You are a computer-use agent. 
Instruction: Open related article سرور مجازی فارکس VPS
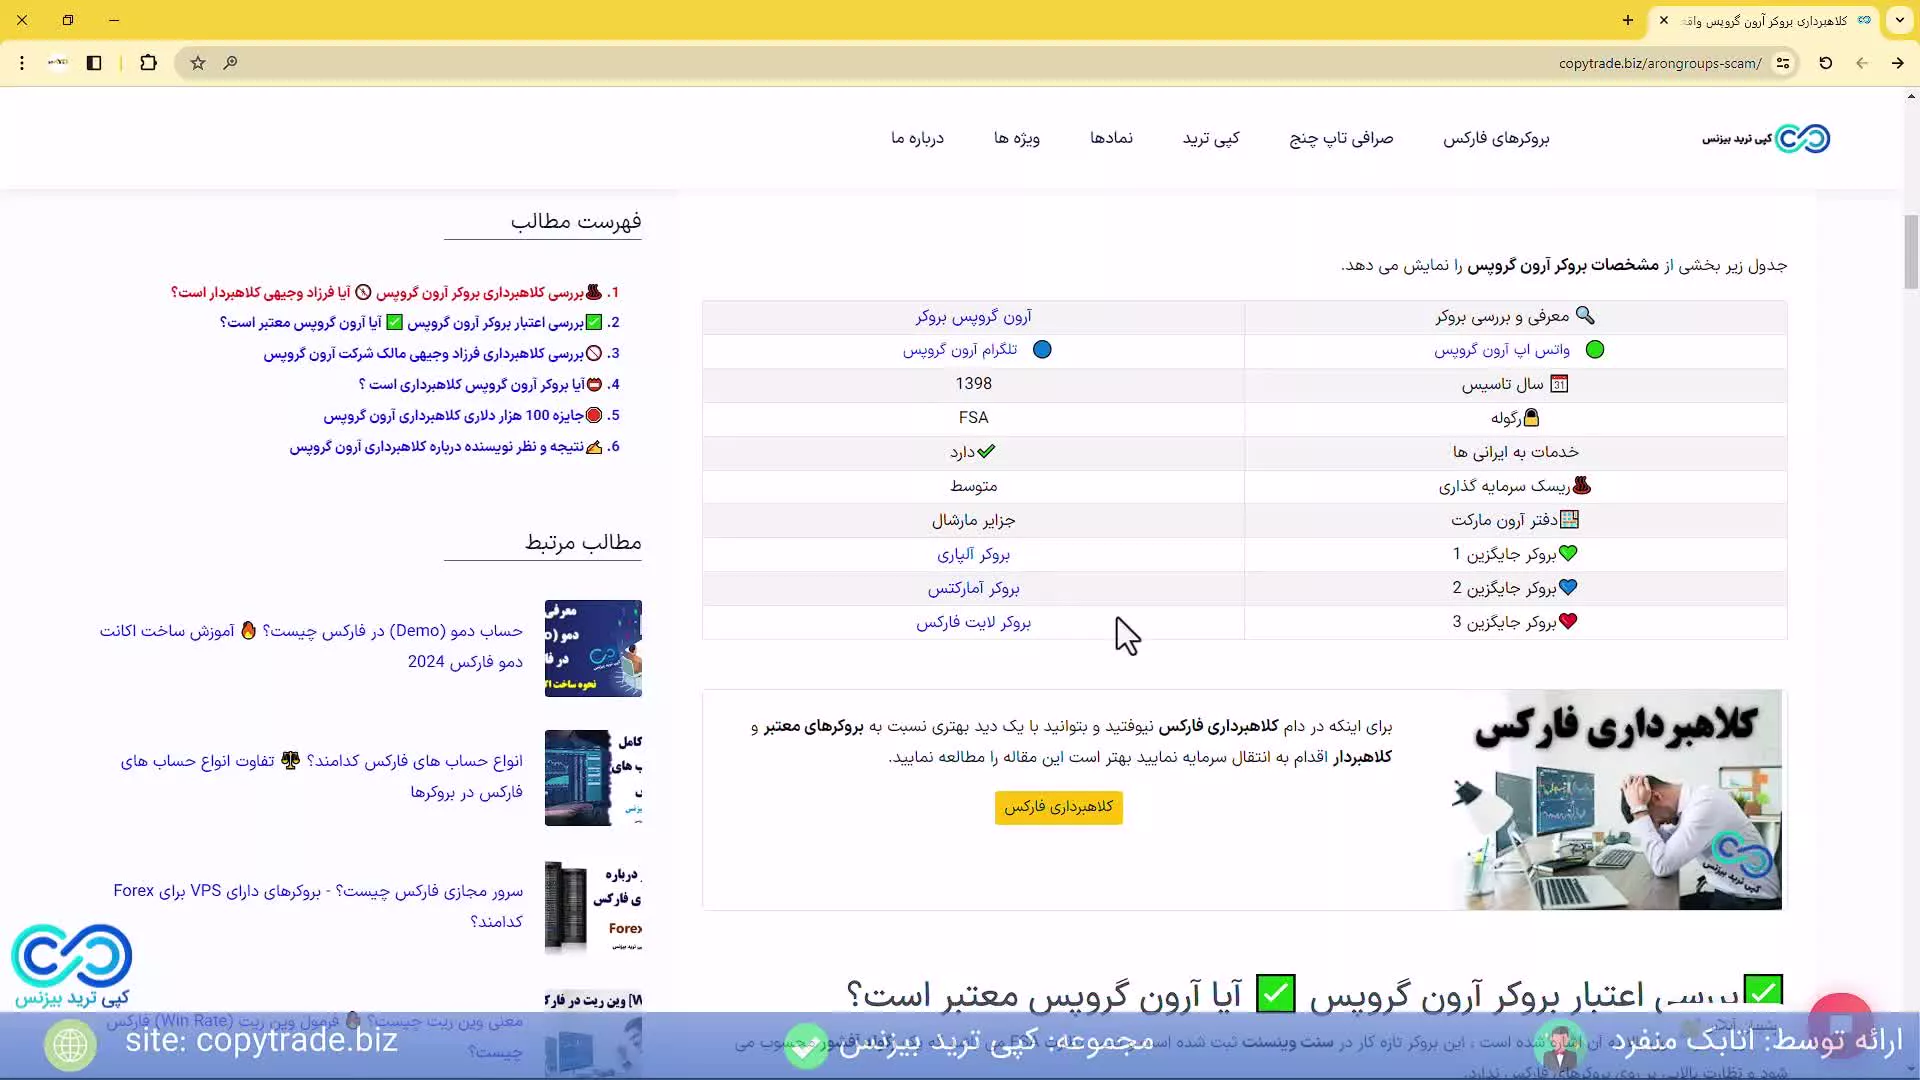318,906
